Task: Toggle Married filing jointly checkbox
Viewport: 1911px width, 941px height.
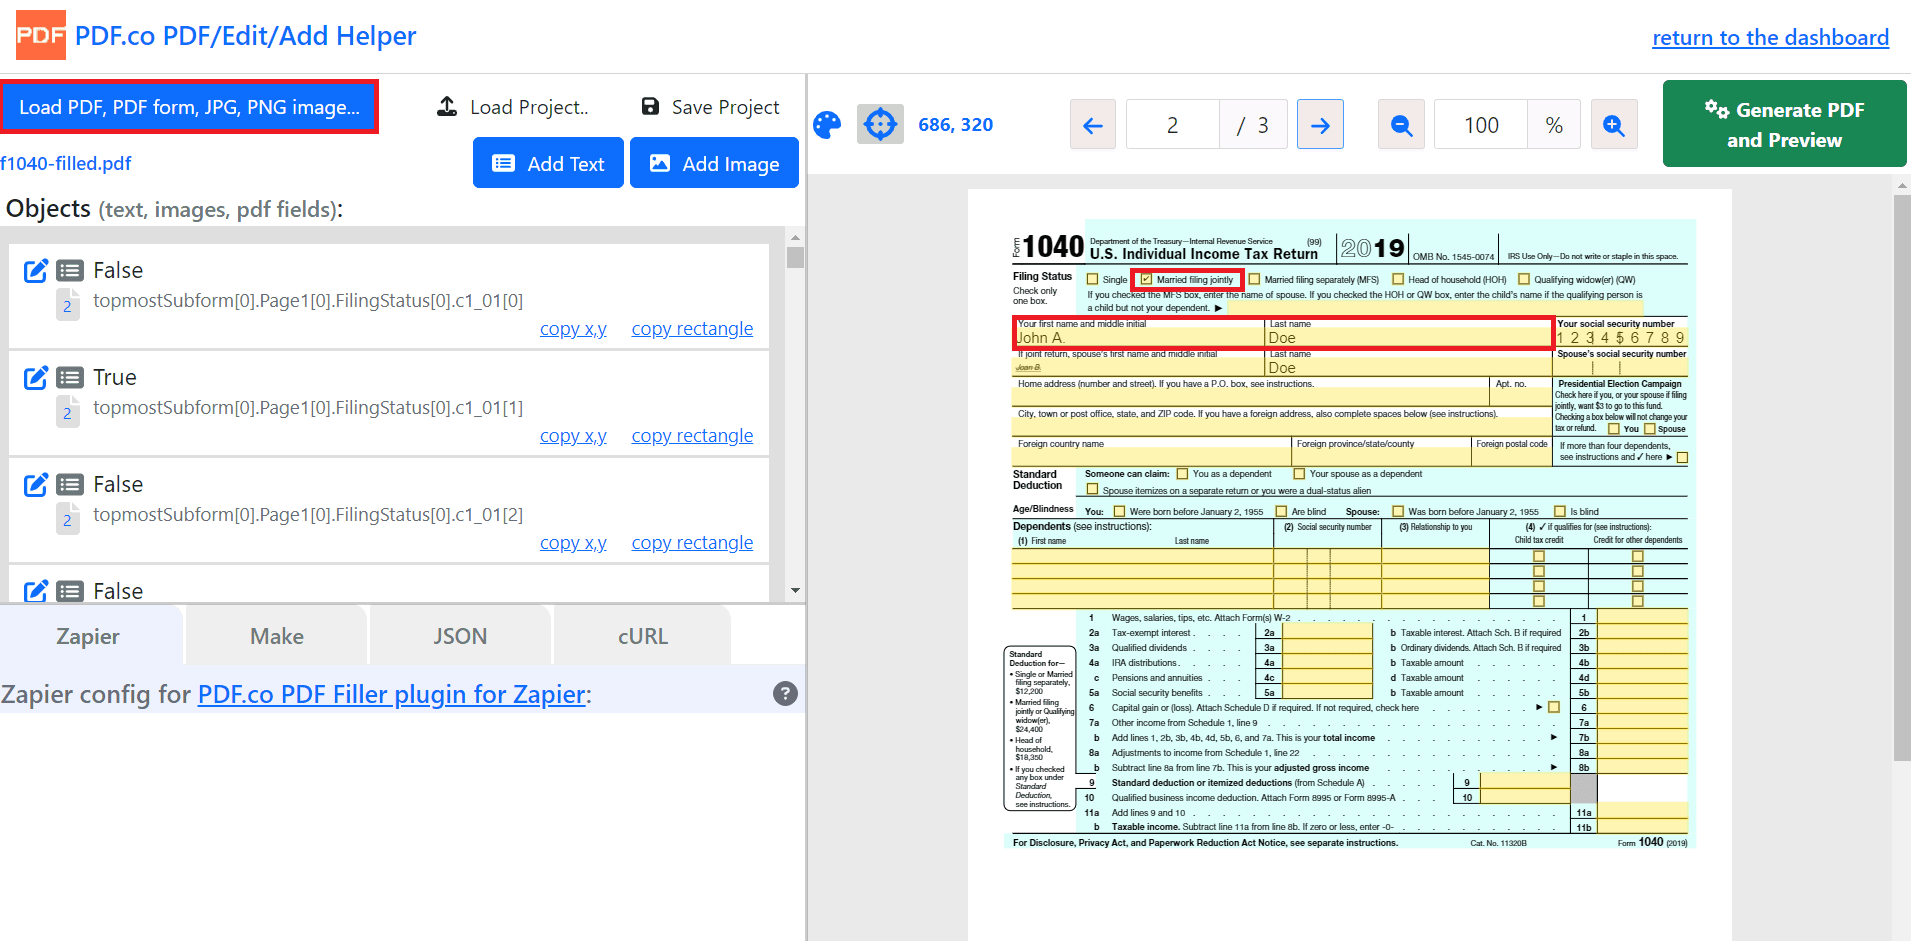Action: click(x=1146, y=280)
